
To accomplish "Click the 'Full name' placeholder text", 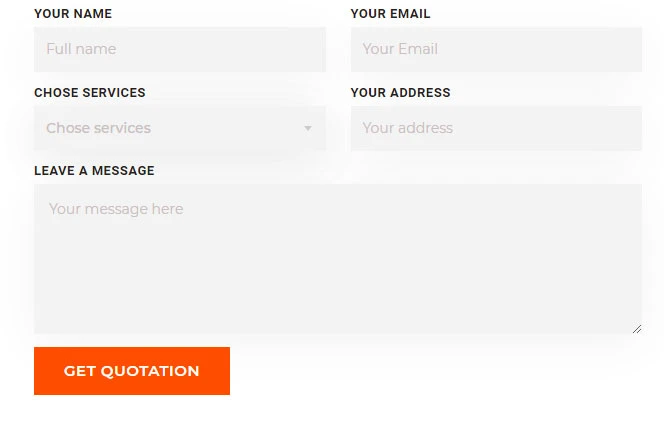I will tap(81, 49).
